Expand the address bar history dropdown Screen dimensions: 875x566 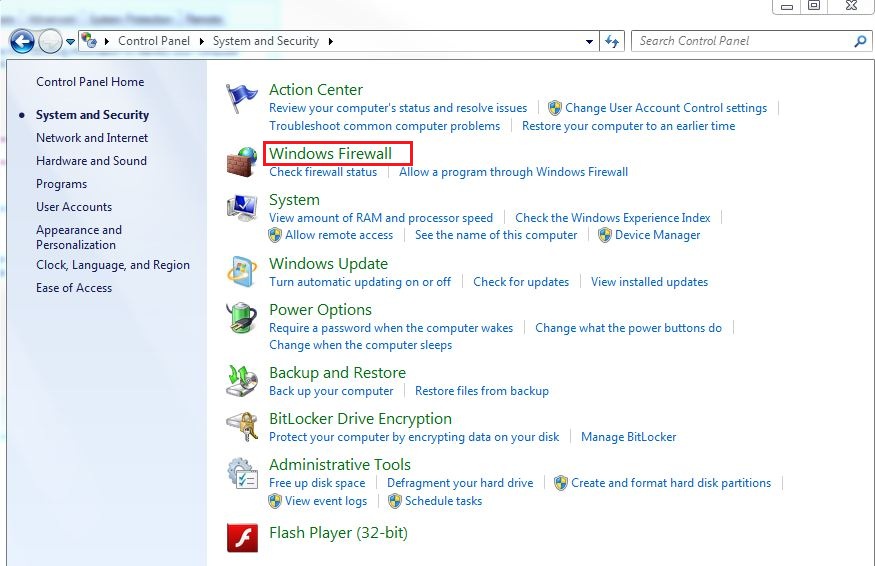point(589,41)
